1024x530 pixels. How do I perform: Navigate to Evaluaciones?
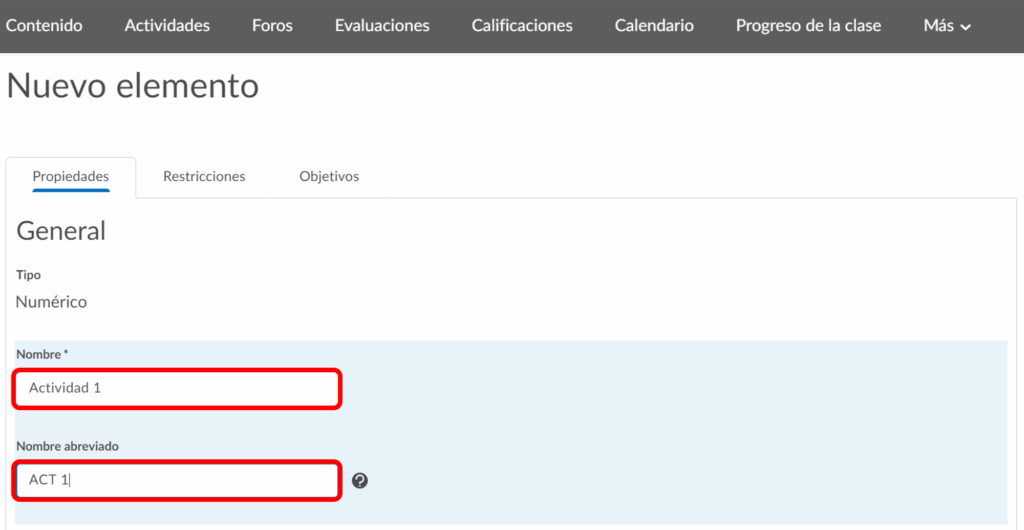(382, 26)
